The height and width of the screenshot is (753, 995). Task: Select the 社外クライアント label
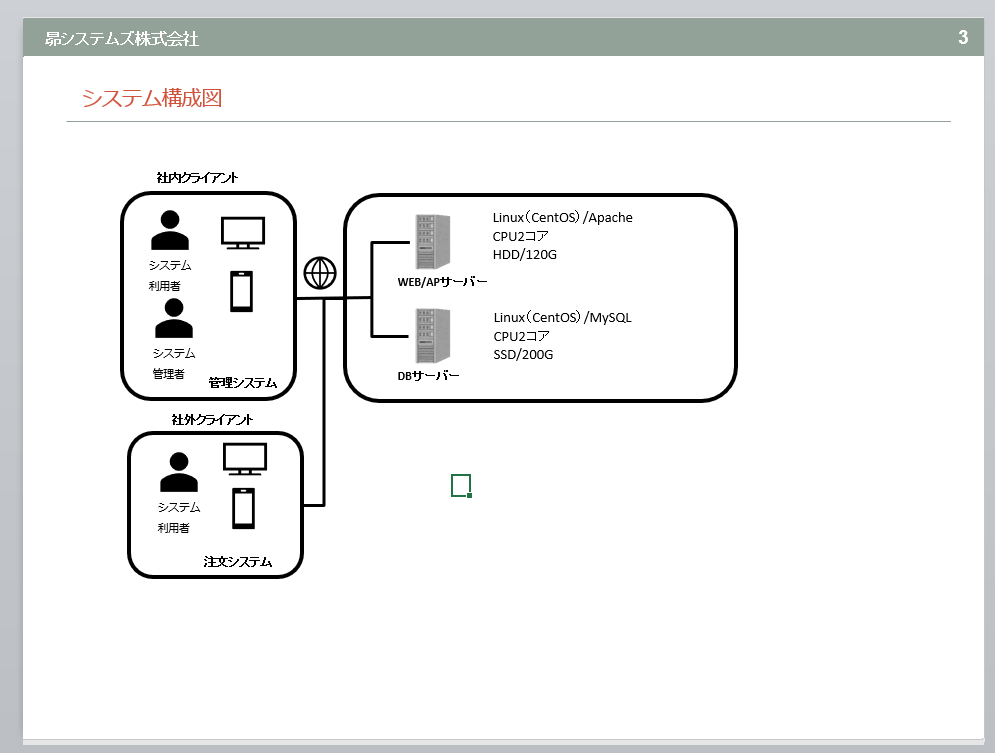tap(212, 419)
